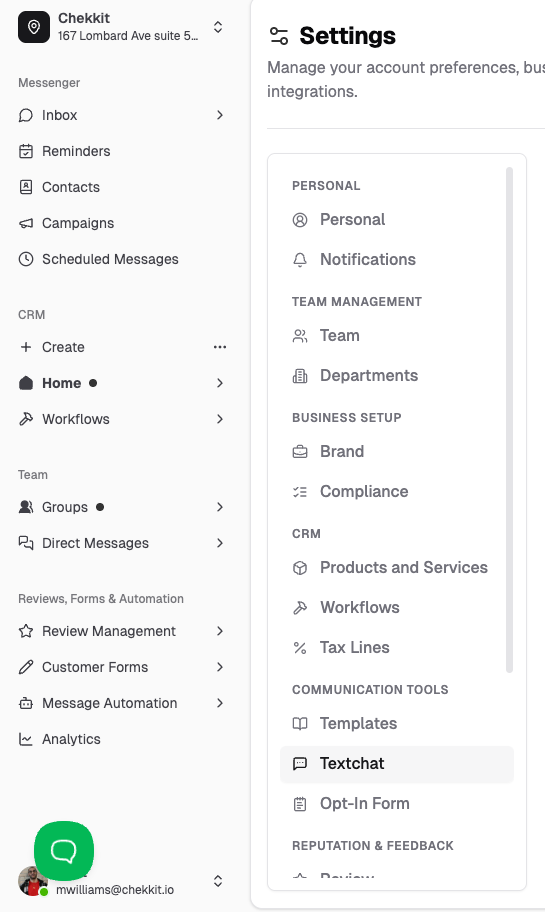Click the settings menu vertical scrollbar
Image resolution: width=545 pixels, height=912 pixels.
[x=510, y=420]
